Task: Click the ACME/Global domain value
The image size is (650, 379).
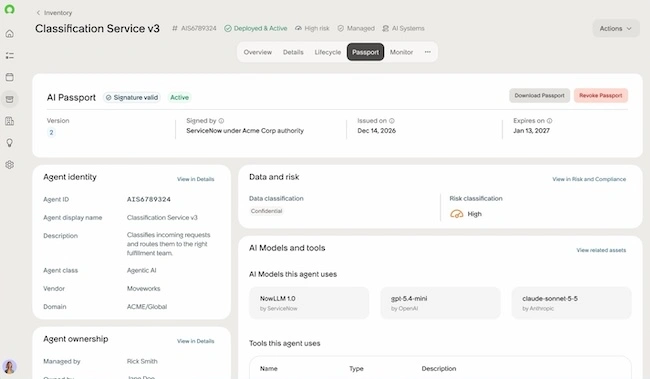Action: click(x=147, y=307)
